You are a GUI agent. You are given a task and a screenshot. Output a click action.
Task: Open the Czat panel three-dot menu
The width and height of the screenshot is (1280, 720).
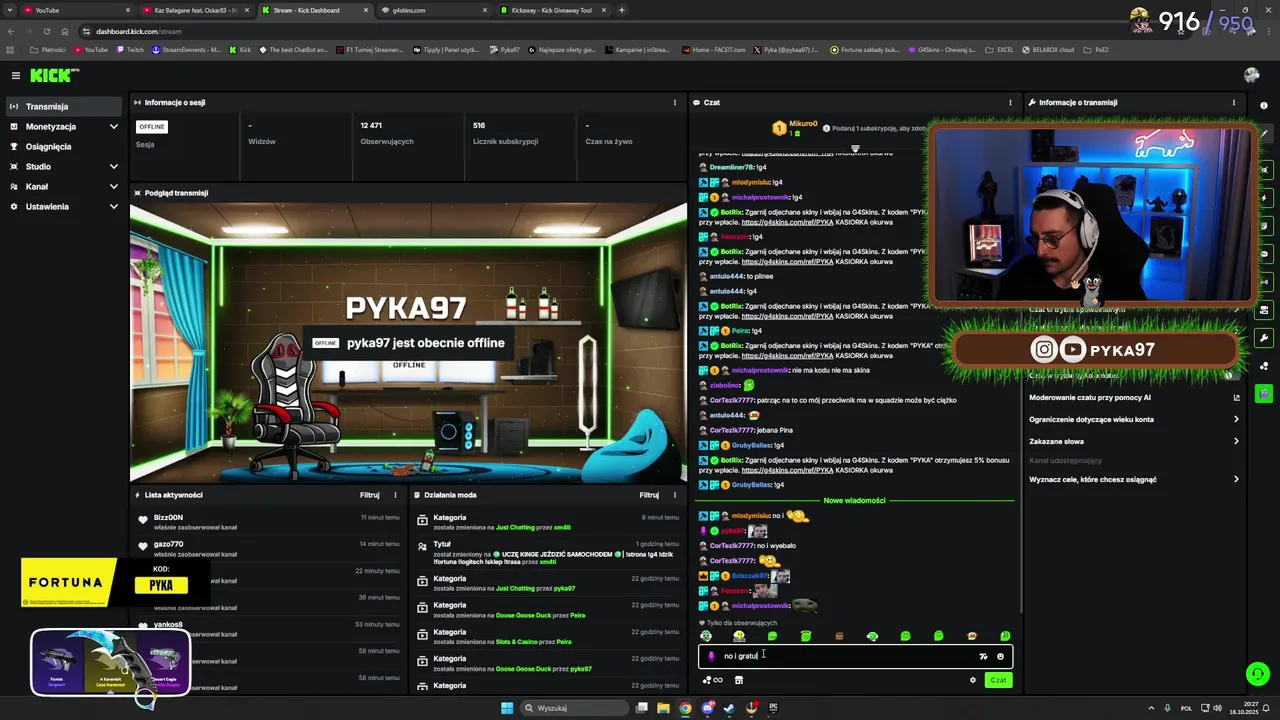tap(1010, 102)
